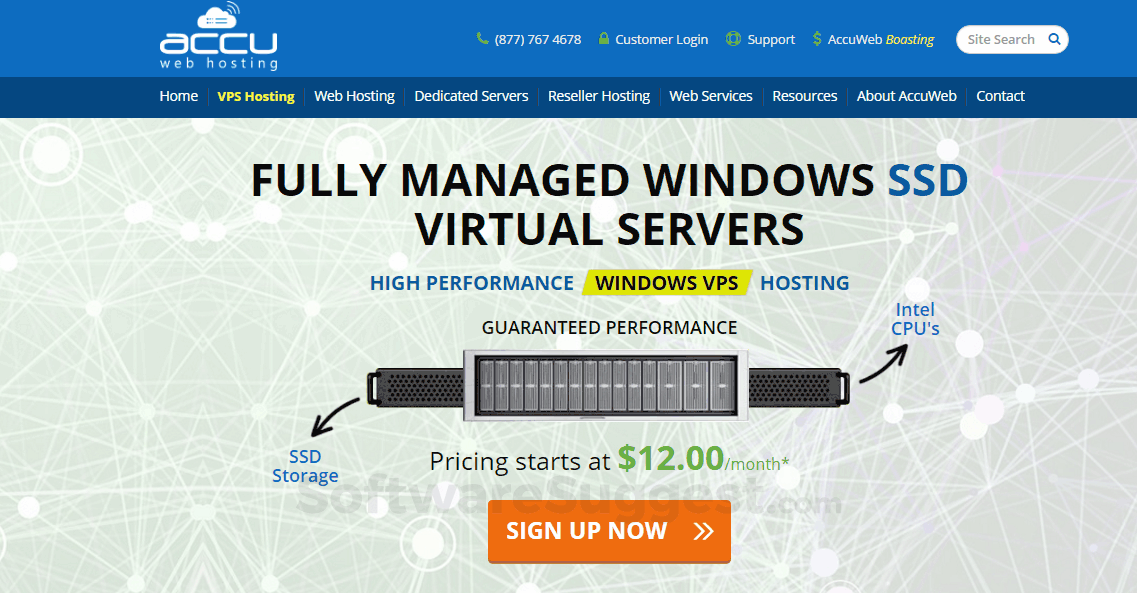Open the Web Hosting menu item
The image size is (1137, 593).
coord(355,96)
